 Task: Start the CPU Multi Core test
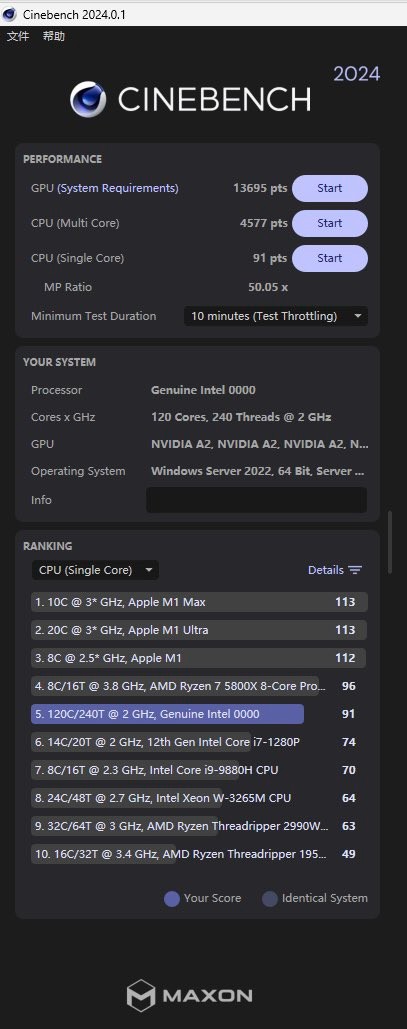click(x=330, y=223)
